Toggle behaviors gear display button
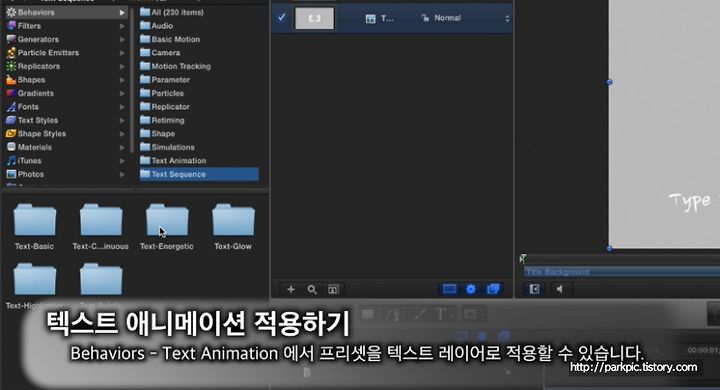 tap(471, 289)
